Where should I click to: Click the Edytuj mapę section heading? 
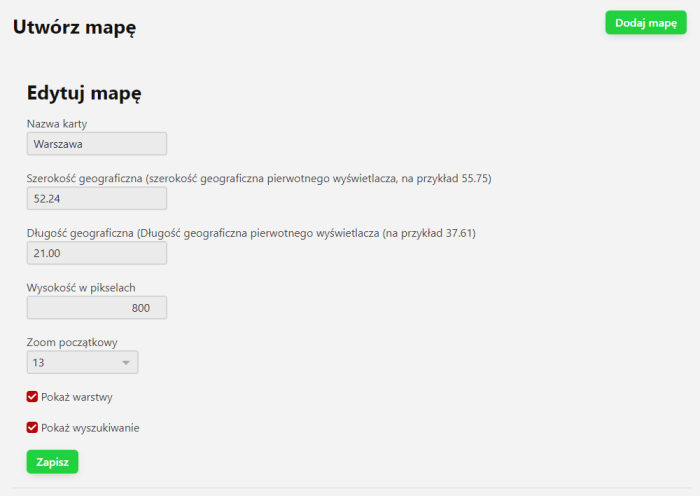coord(84,94)
